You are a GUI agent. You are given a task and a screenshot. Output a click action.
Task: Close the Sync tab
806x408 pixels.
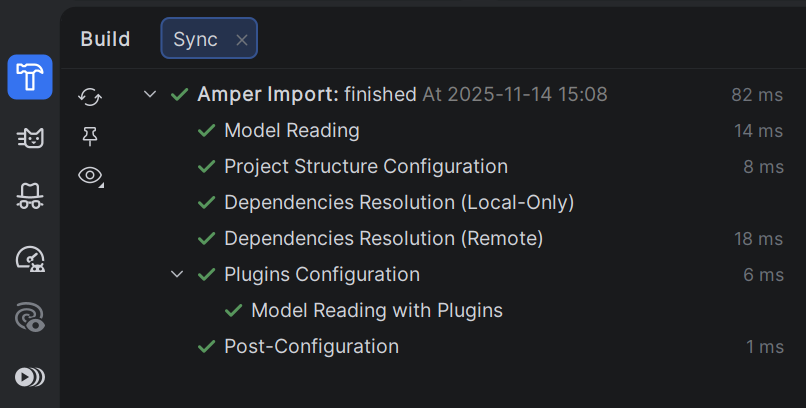241,40
